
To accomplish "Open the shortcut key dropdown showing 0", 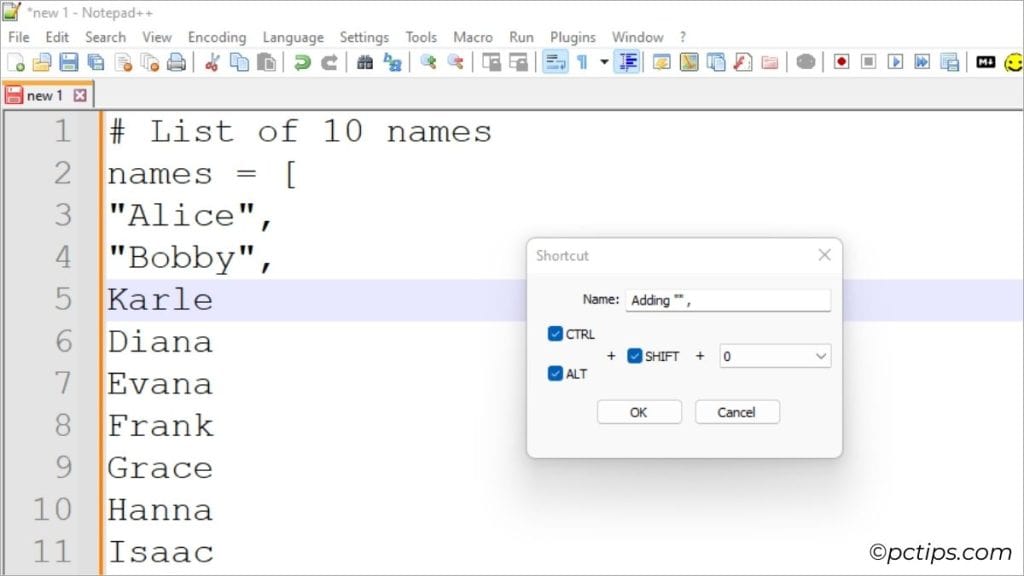I will 775,356.
